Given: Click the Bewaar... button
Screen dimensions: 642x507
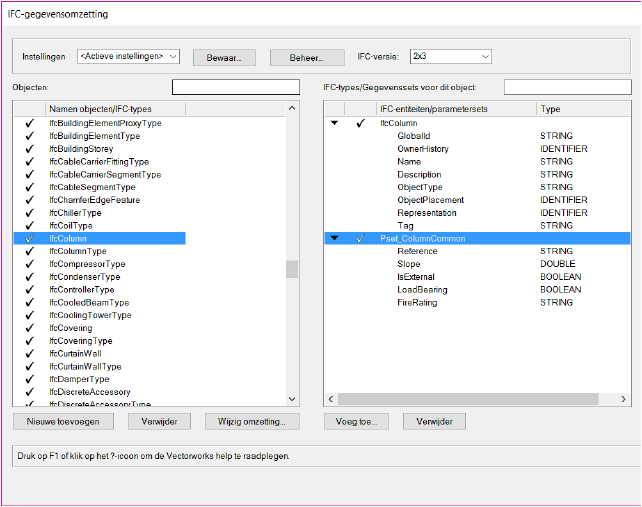Looking at the screenshot, I should click(x=224, y=57).
